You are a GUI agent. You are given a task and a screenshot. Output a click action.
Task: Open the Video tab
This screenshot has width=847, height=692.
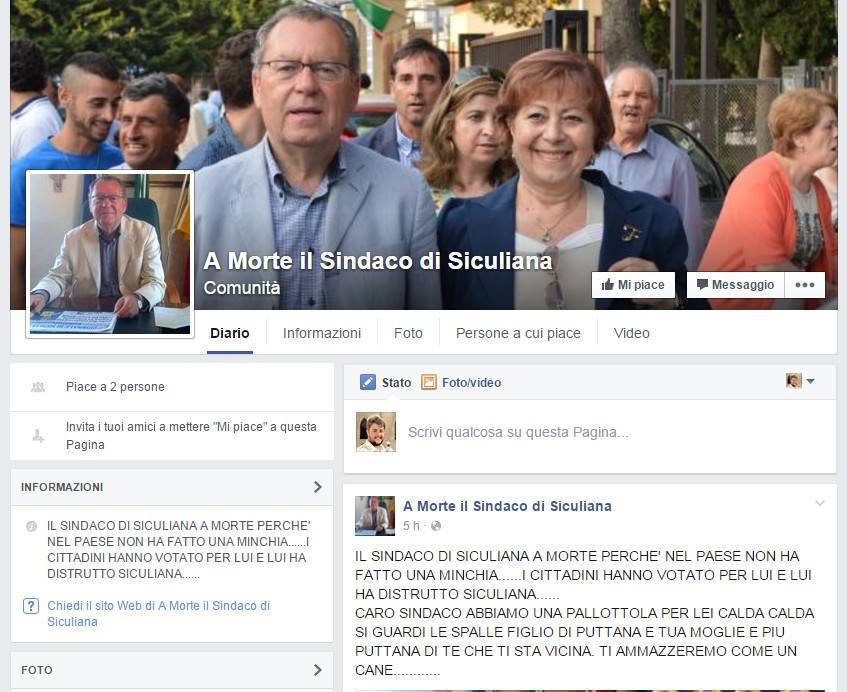click(x=631, y=333)
